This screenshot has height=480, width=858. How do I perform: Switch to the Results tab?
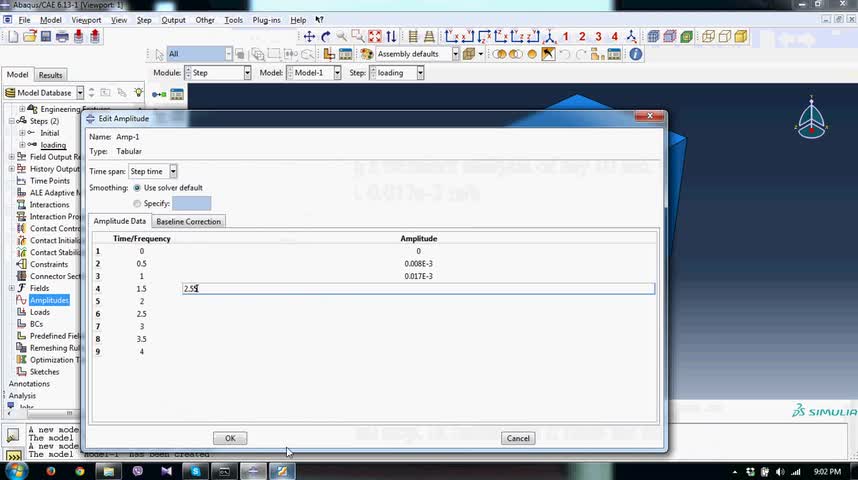50,75
